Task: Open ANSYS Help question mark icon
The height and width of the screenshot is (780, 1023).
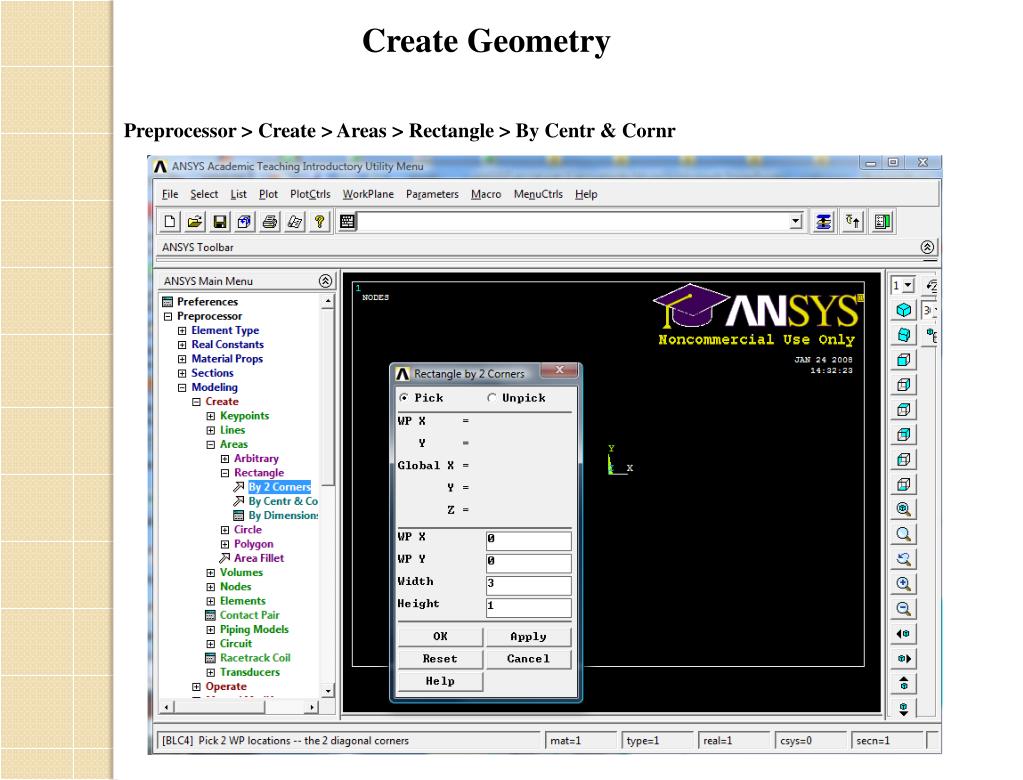Action: click(x=319, y=222)
